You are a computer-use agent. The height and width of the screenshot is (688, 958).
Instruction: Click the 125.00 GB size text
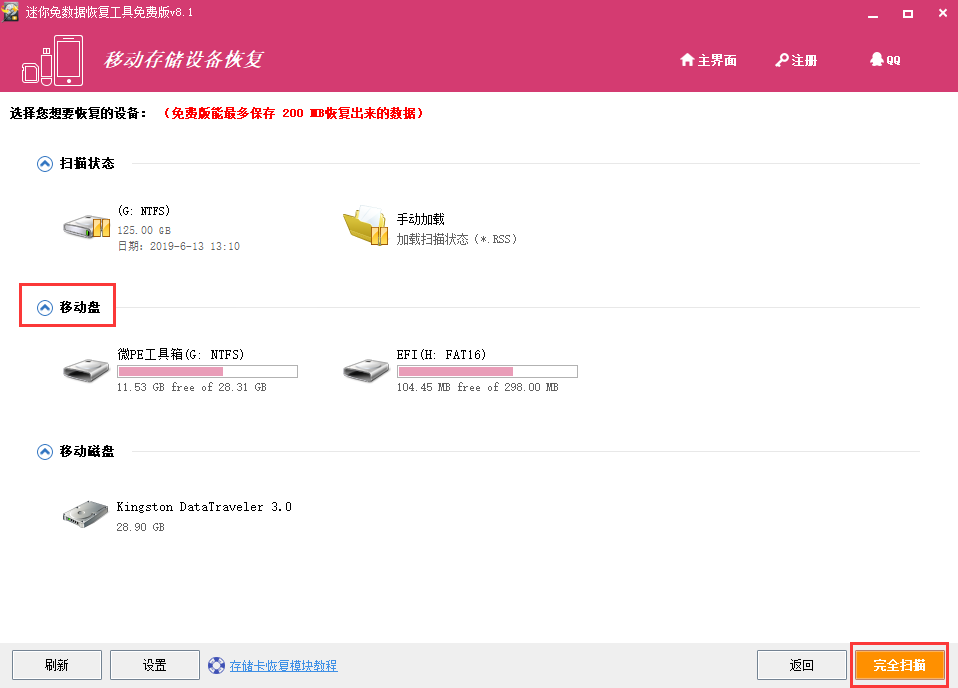pyautogui.click(x=144, y=230)
